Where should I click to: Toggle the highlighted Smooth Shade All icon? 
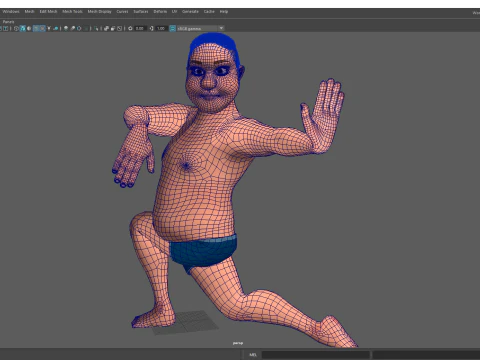pos(23,29)
